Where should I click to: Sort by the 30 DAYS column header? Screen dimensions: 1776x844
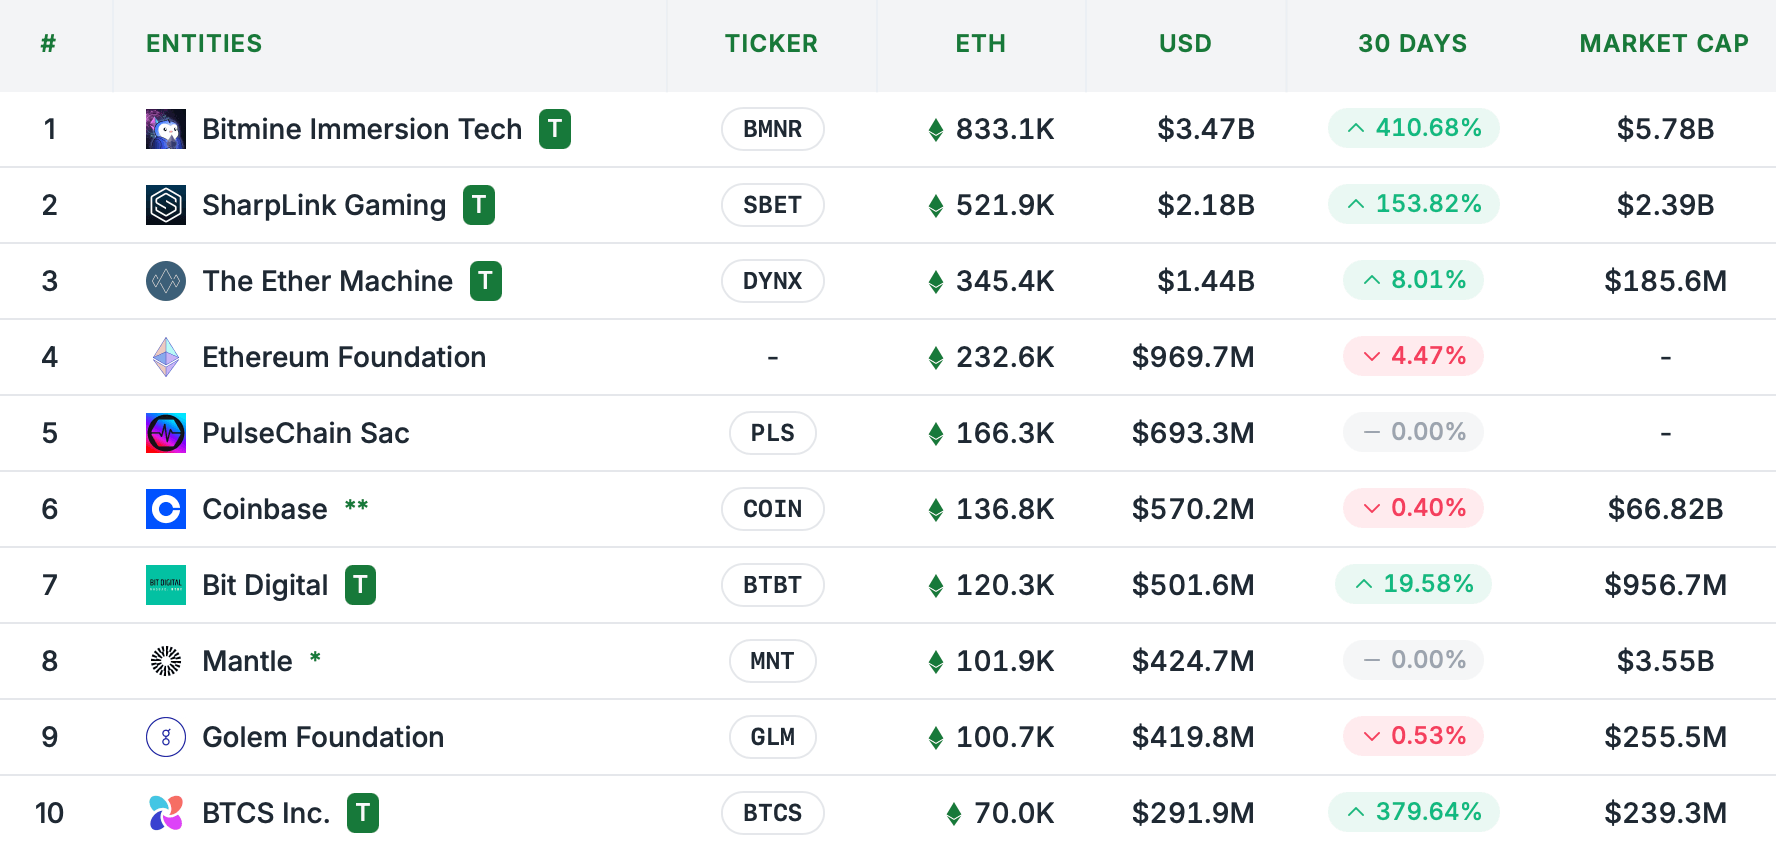(x=1413, y=43)
